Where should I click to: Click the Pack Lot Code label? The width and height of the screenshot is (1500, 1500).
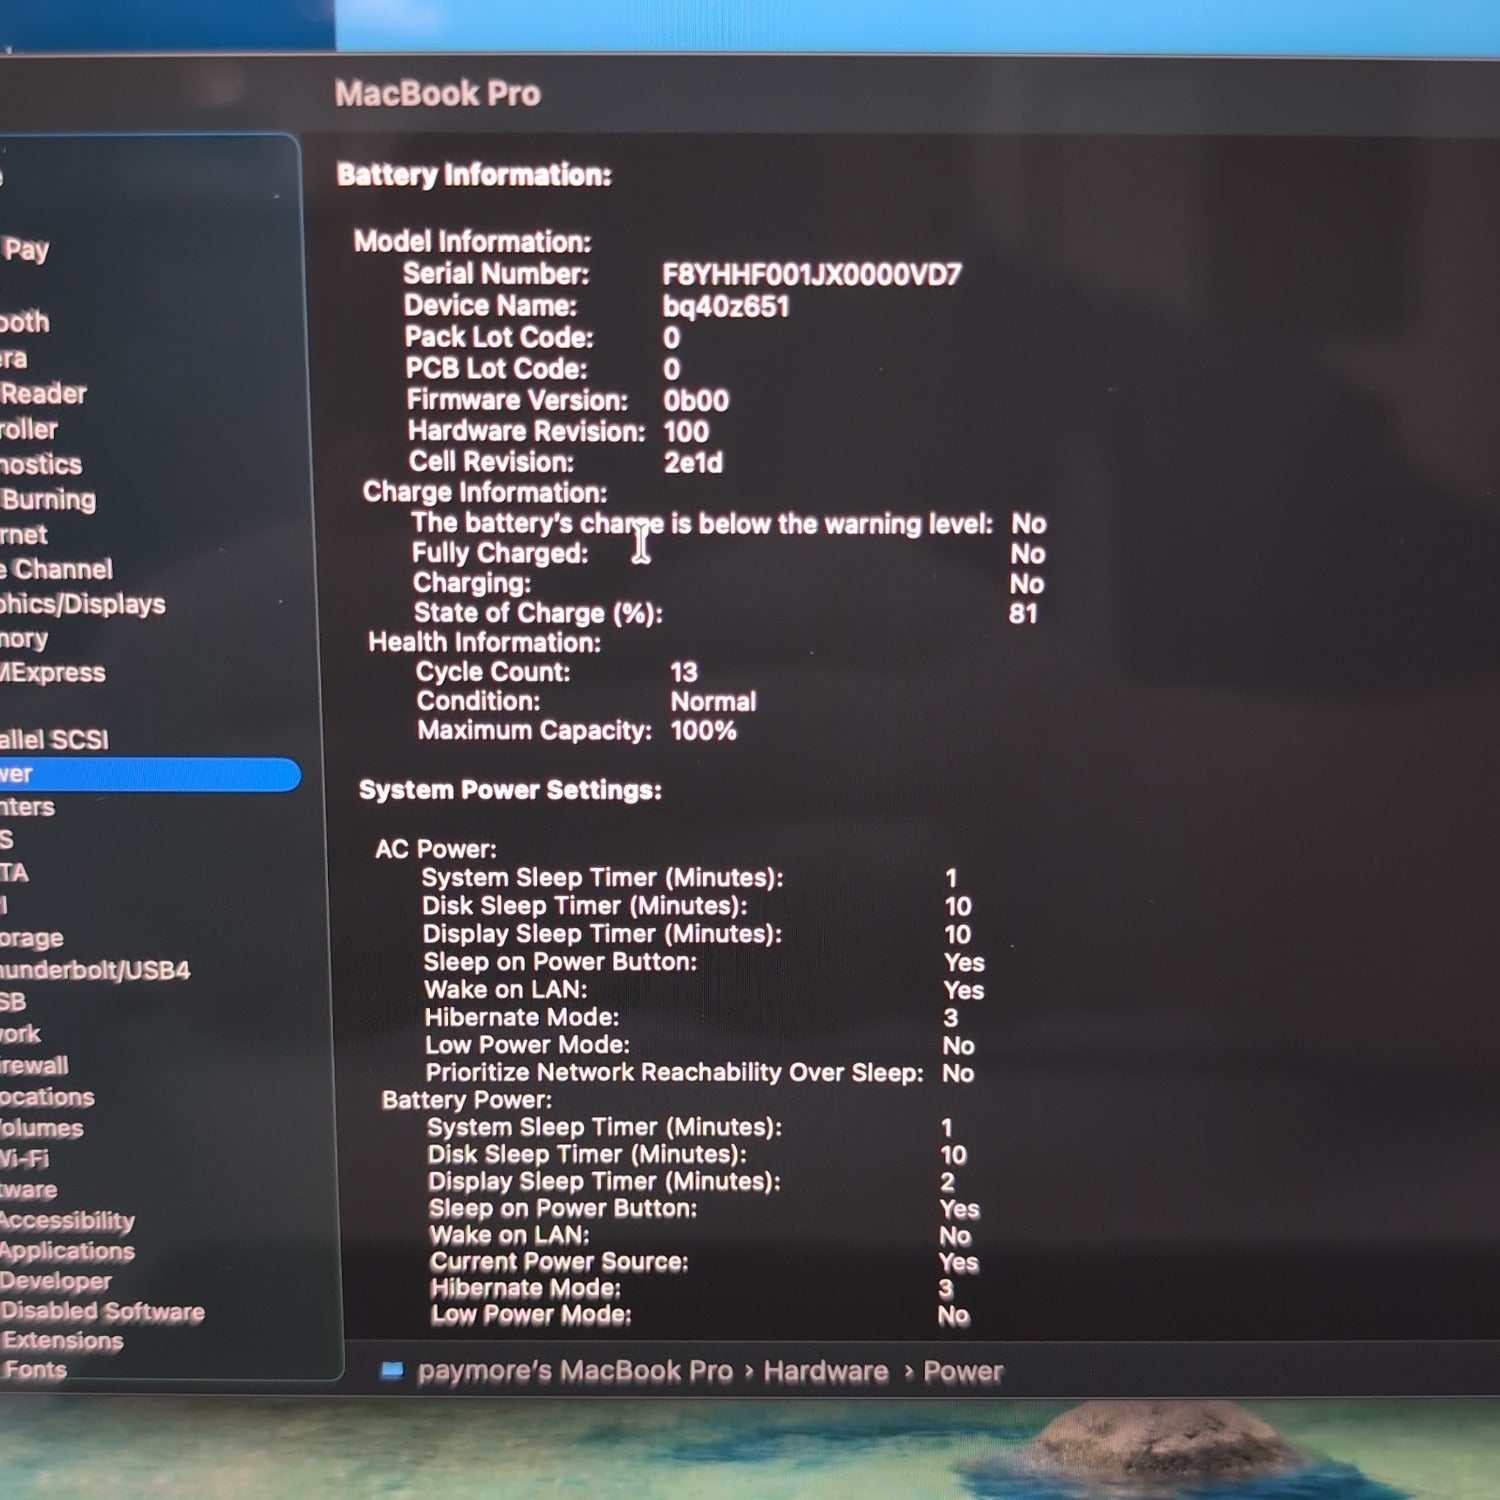click(x=499, y=338)
